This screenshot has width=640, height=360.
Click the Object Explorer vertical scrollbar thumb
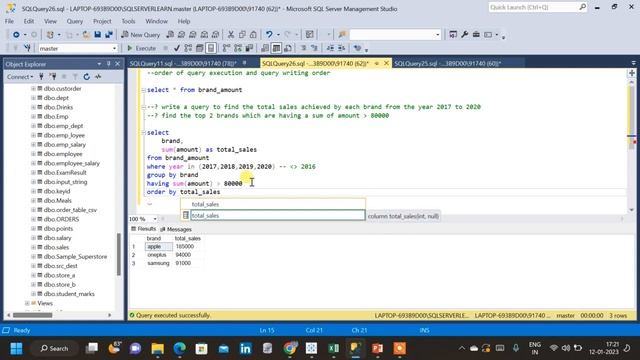pos(119,254)
